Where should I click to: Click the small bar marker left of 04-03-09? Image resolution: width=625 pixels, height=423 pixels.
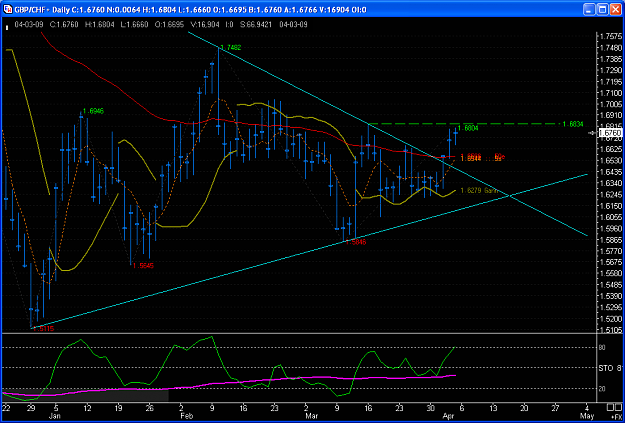coord(6,28)
